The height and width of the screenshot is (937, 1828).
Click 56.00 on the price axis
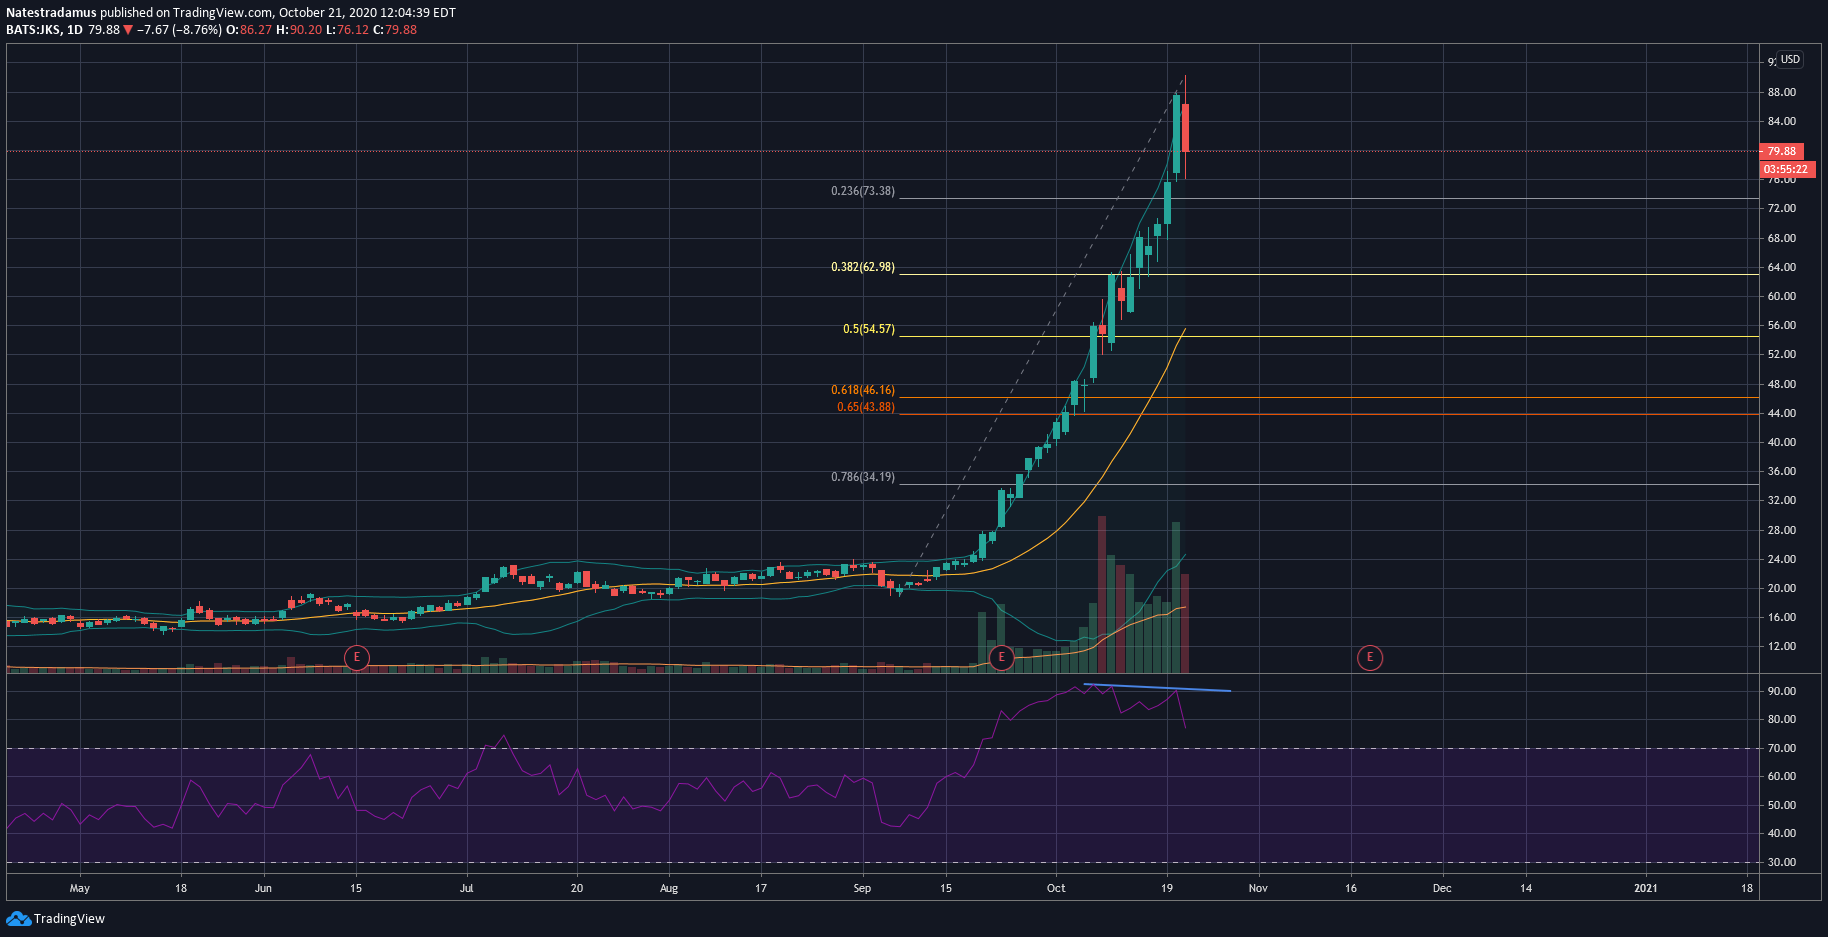(x=1782, y=325)
